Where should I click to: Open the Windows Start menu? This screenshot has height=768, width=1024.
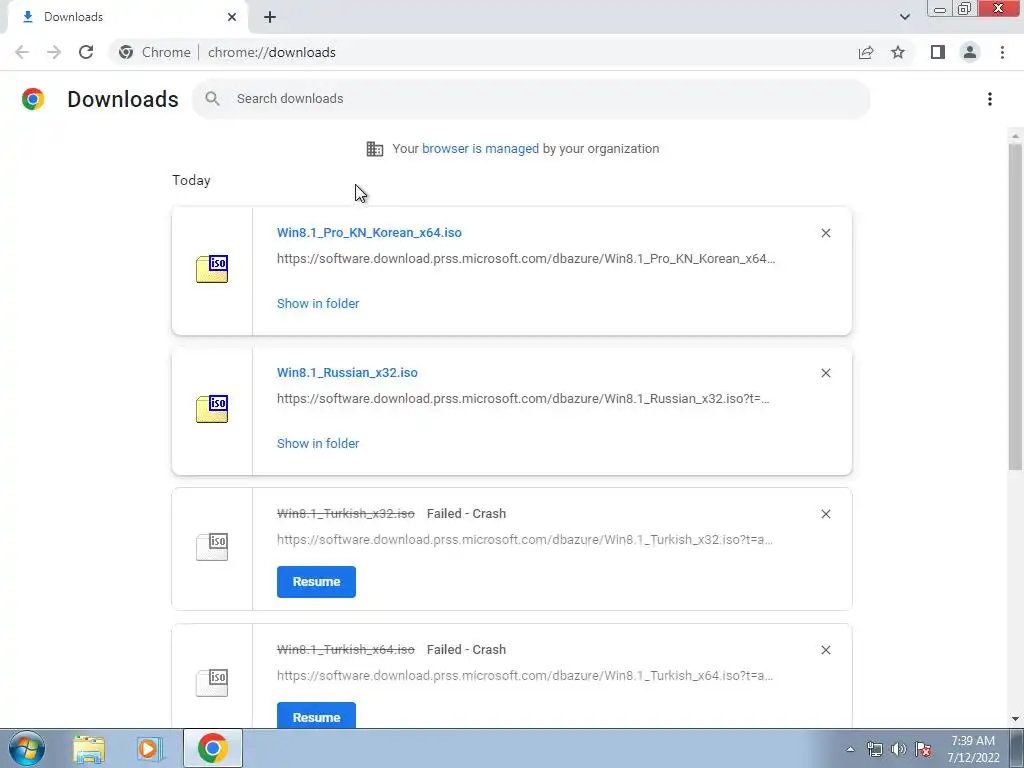point(27,748)
